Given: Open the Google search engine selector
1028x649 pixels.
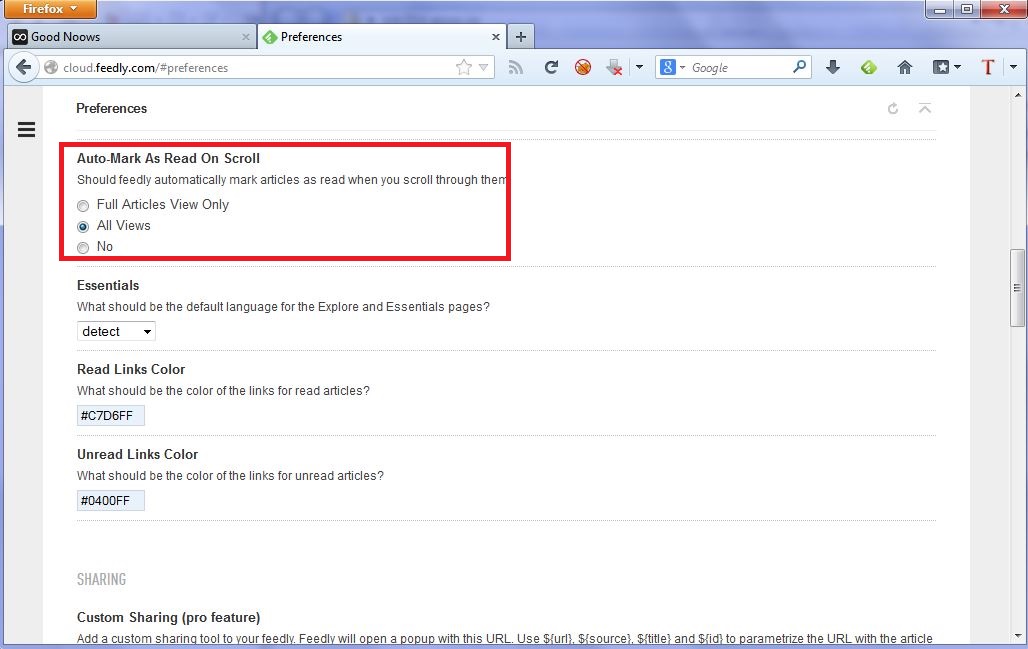Looking at the screenshot, I should (672, 67).
